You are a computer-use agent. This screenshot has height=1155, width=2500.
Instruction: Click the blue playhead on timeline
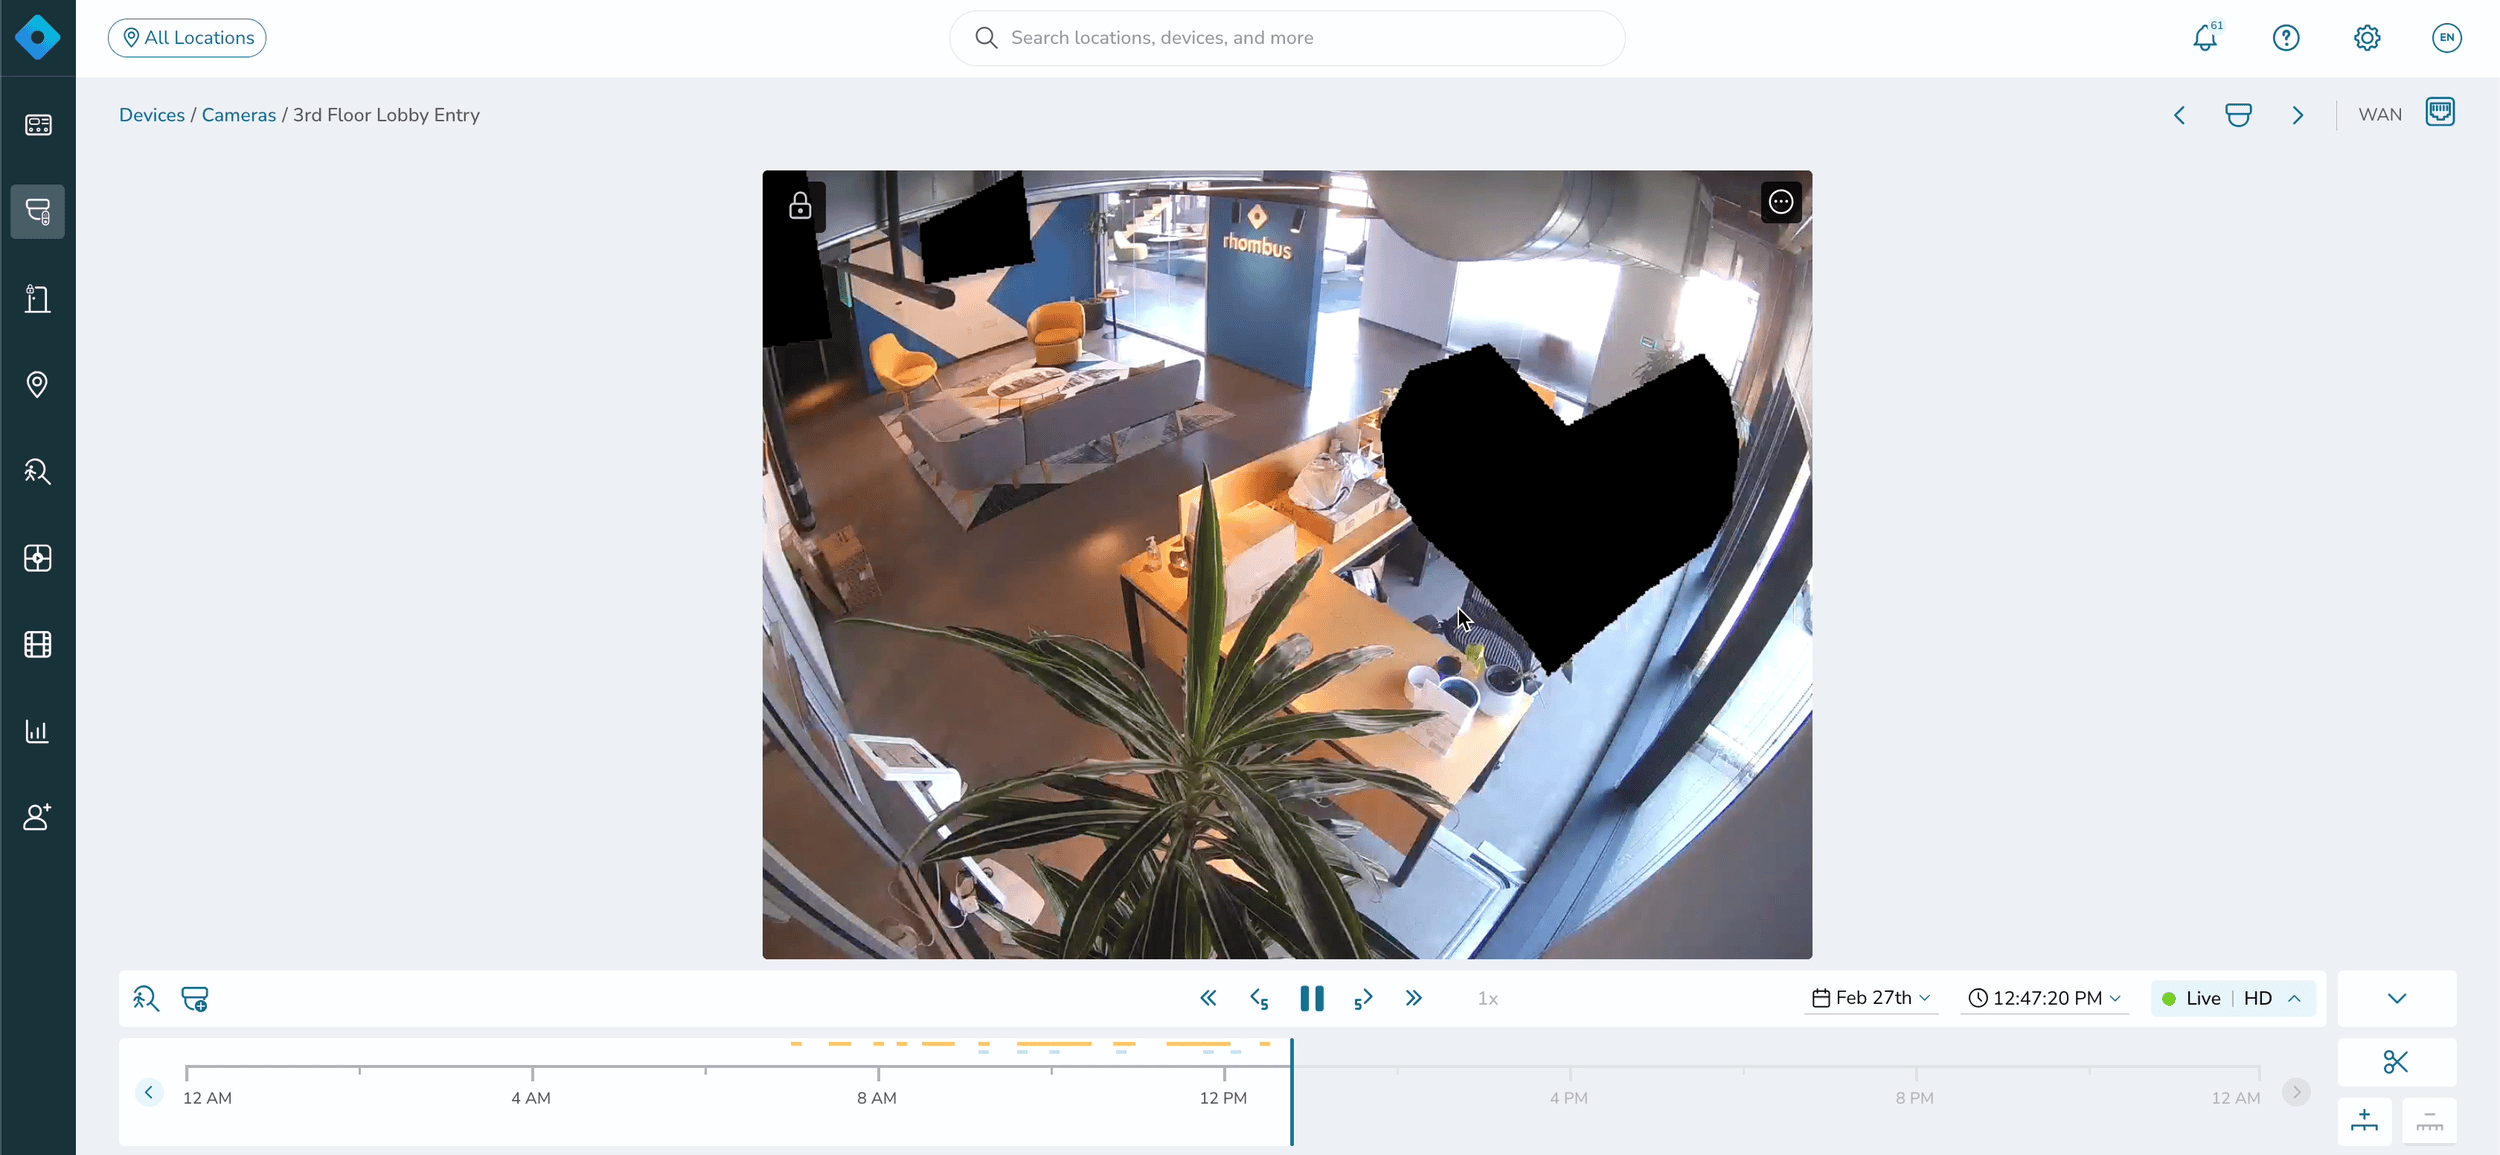point(1291,1092)
